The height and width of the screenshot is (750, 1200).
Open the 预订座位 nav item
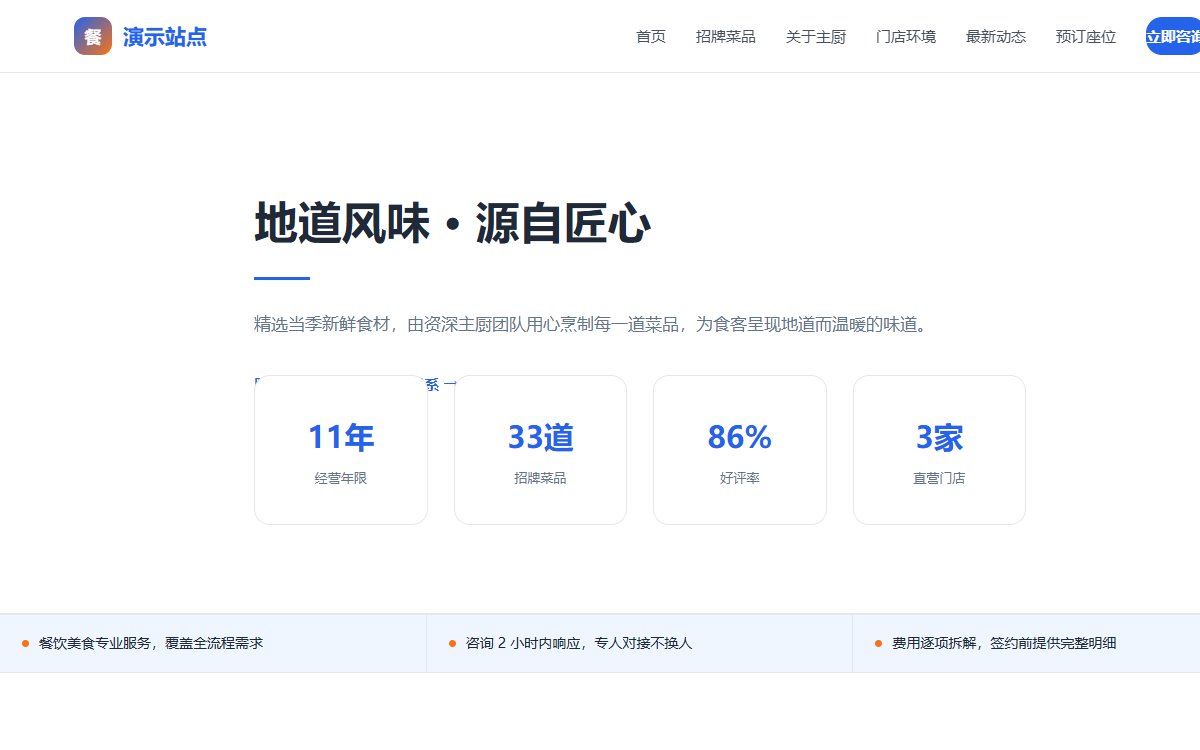(1086, 37)
